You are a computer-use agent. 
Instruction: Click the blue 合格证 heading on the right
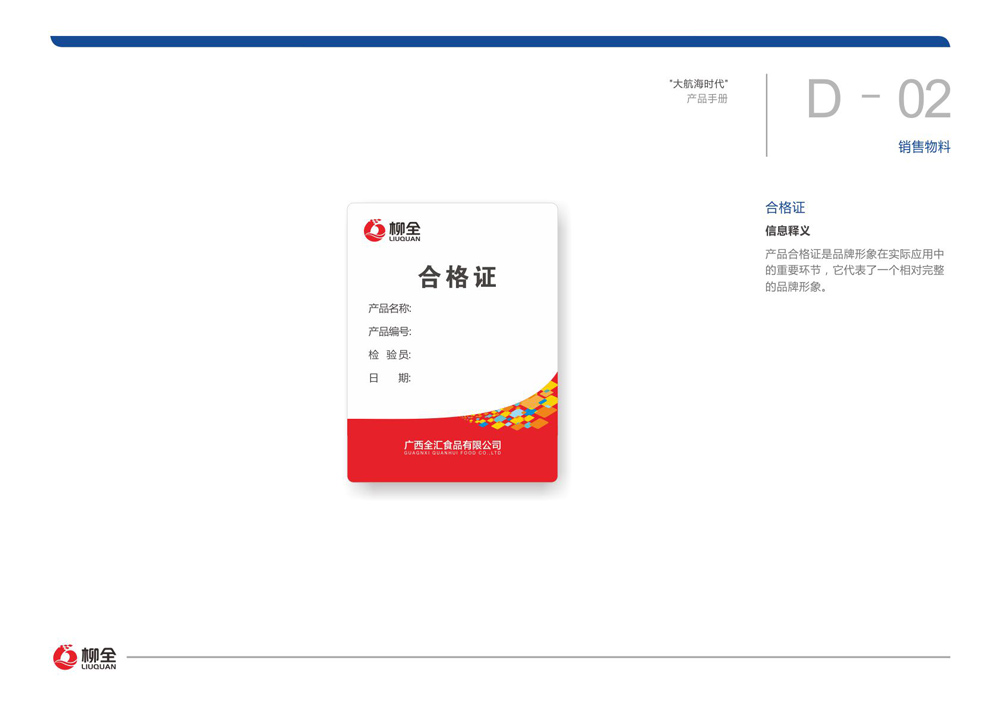click(785, 208)
